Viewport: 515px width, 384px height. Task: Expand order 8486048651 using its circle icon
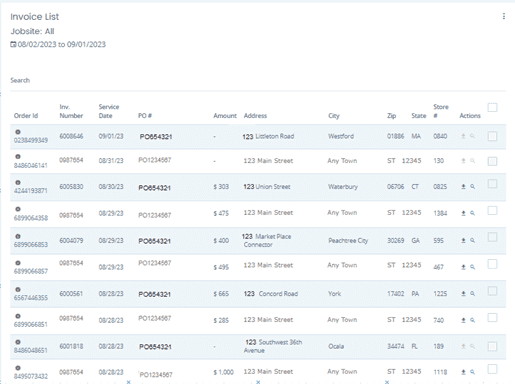(x=18, y=342)
